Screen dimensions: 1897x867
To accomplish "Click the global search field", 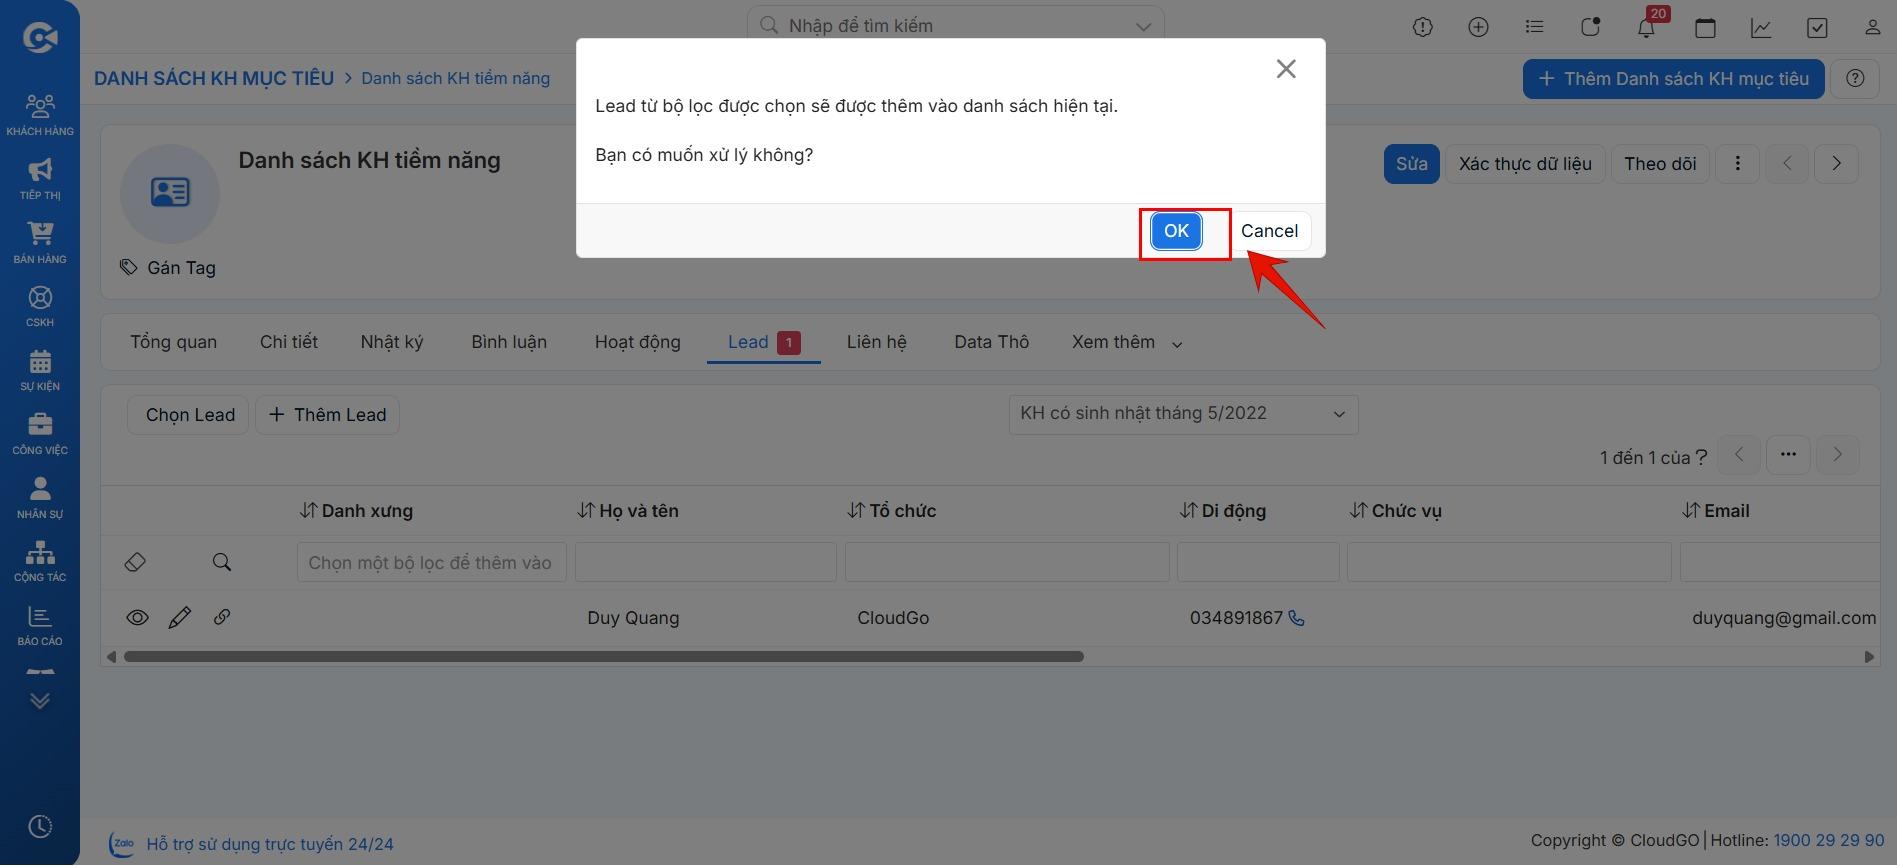I will click(955, 26).
